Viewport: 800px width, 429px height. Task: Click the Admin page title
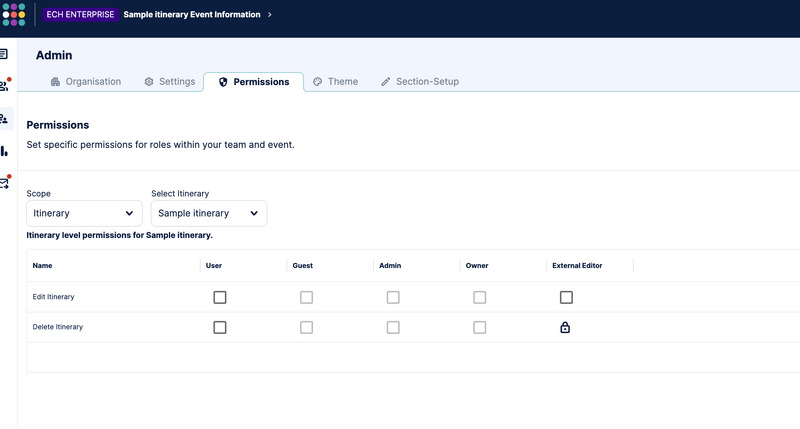click(x=54, y=55)
